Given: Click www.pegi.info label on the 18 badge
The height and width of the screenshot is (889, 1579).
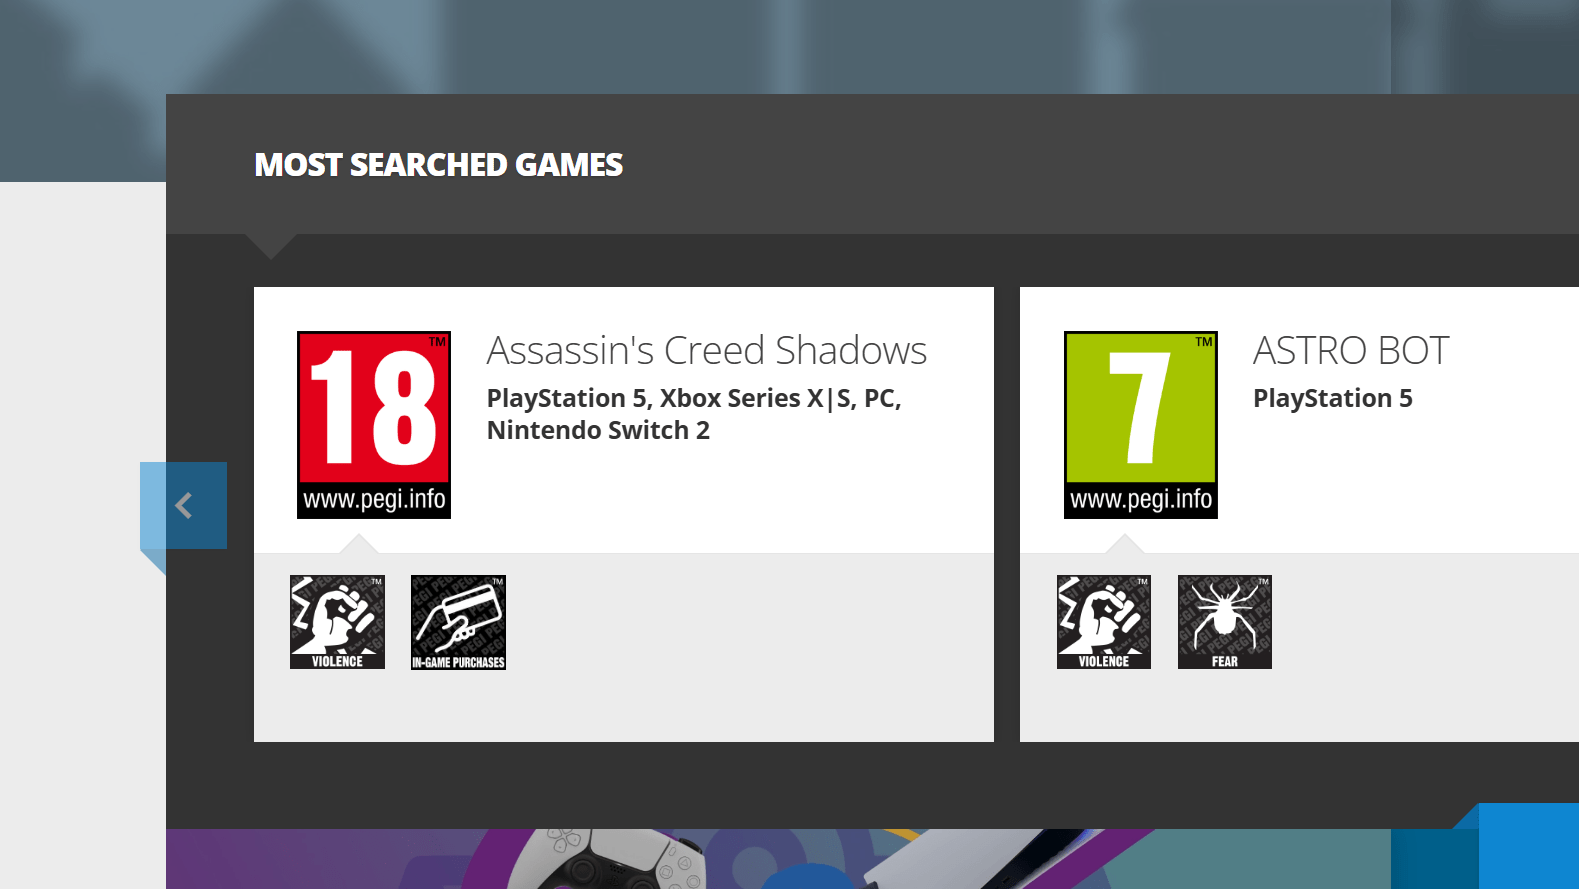Looking at the screenshot, I should pos(374,499).
